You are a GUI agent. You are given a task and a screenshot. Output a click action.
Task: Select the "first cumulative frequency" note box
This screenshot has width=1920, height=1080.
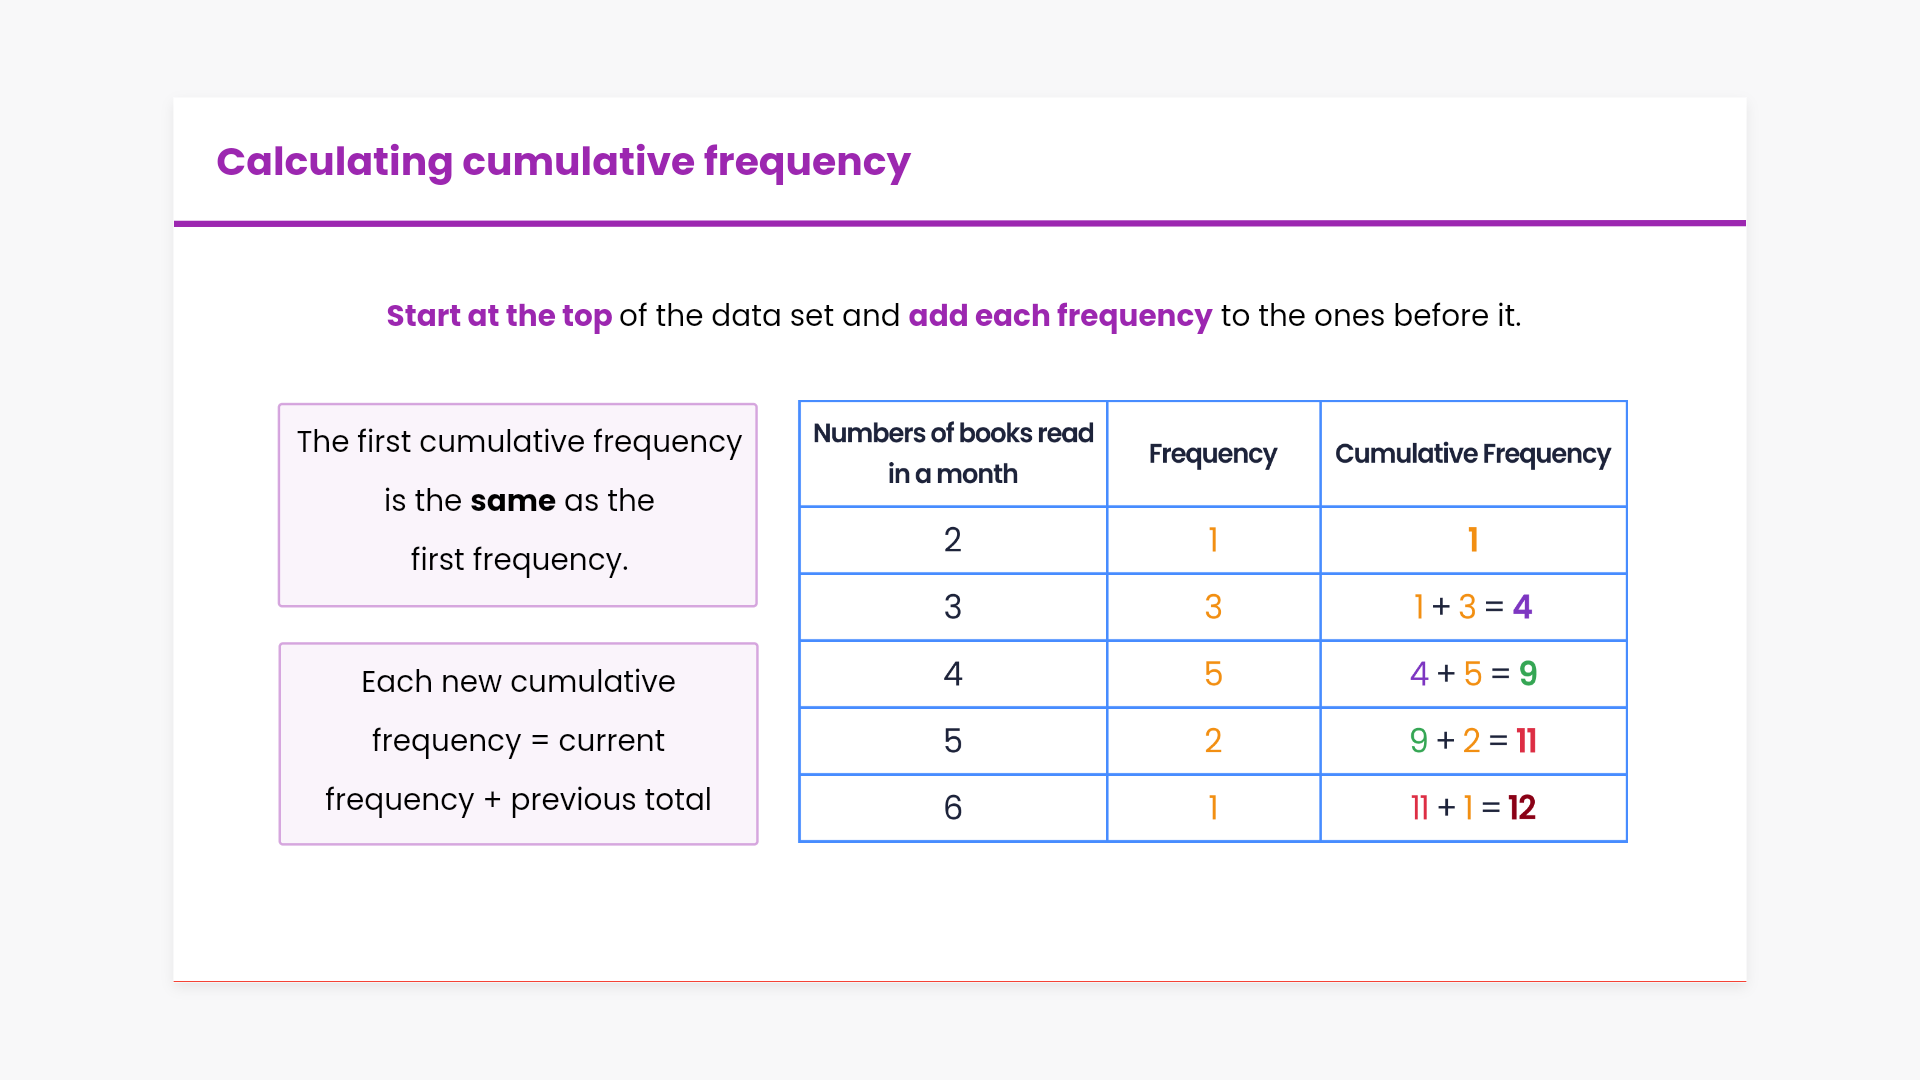click(x=518, y=505)
